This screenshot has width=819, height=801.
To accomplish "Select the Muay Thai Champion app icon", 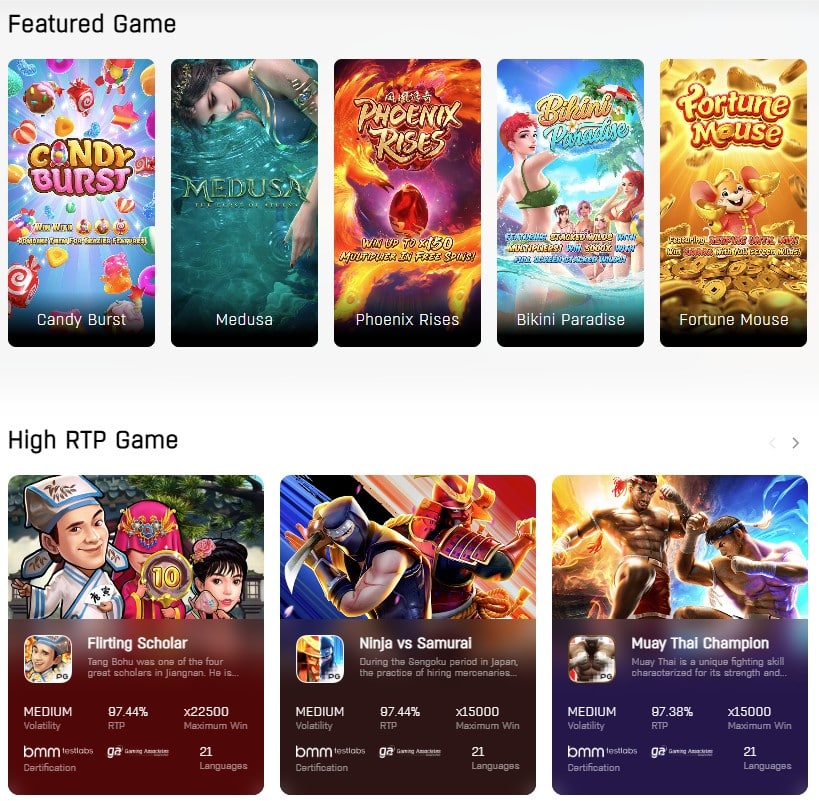I will [x=592, y=659].
